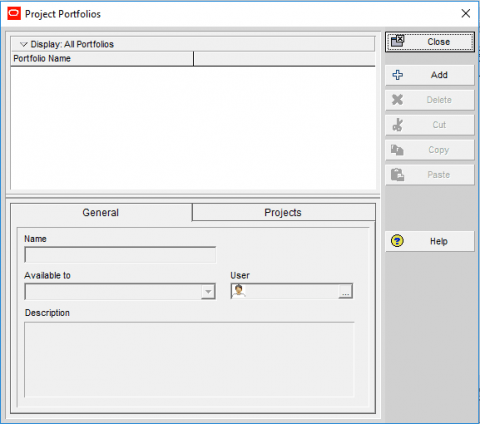Click the Paste clipboard icon
The height and width of the screenshot is (424, 480).
(397, 175)
